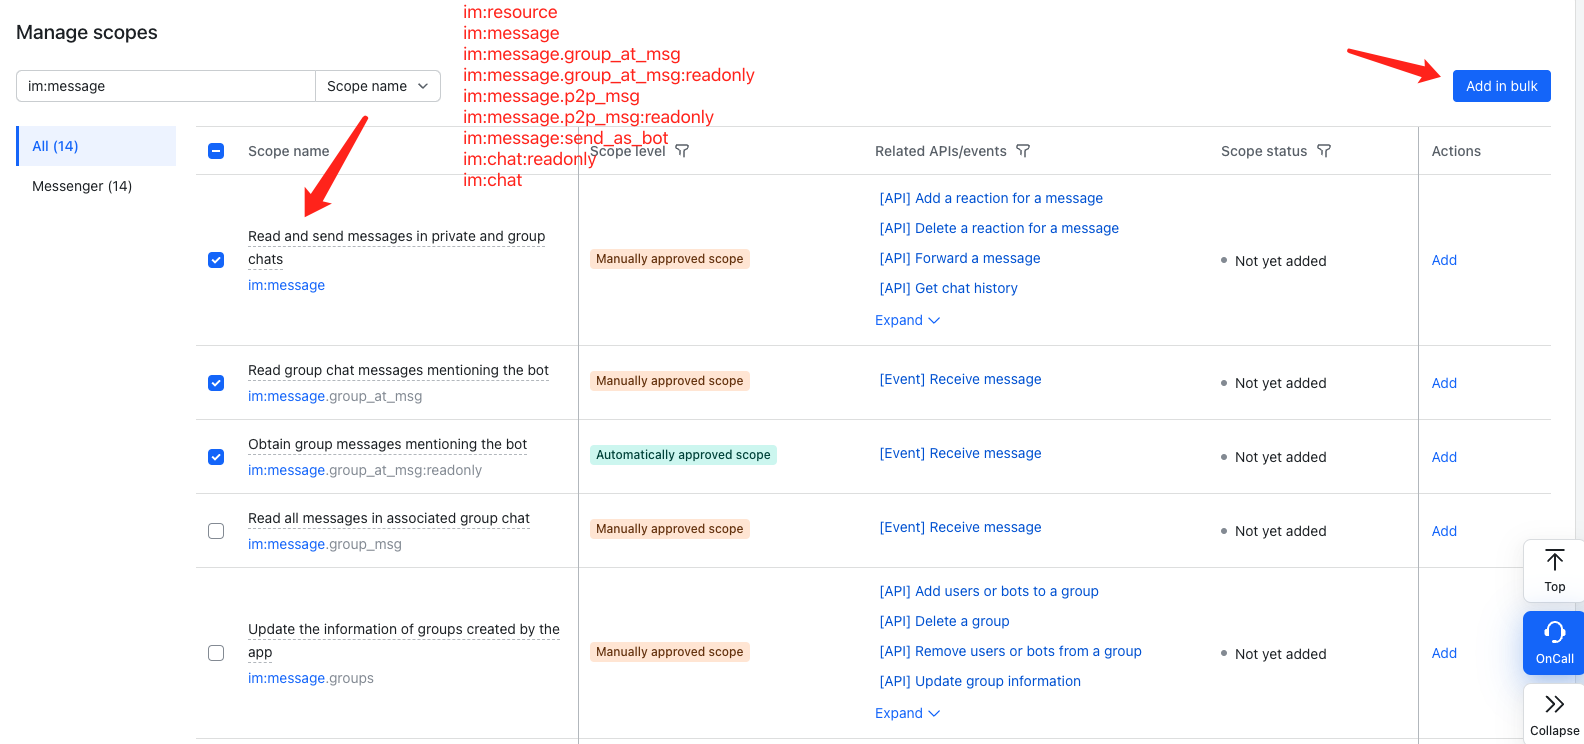Open the filter on the Scope level column

click(x=682, y=150)
